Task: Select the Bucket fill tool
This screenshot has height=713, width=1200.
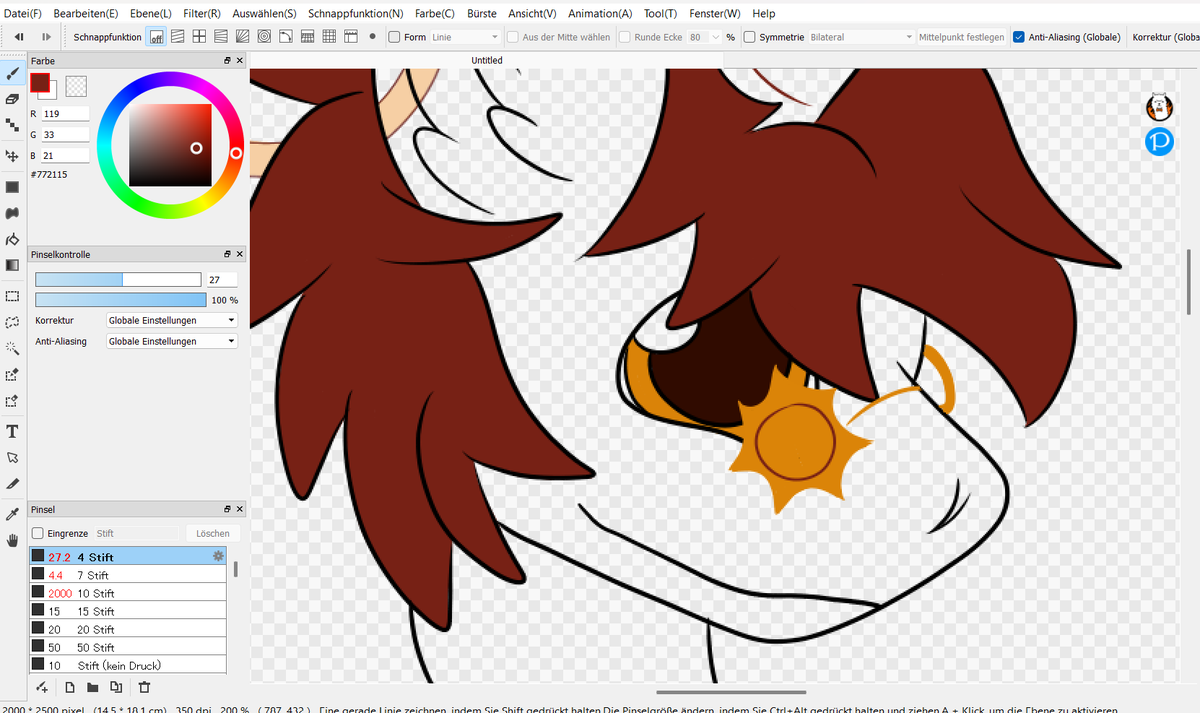Action: point(12,239)
